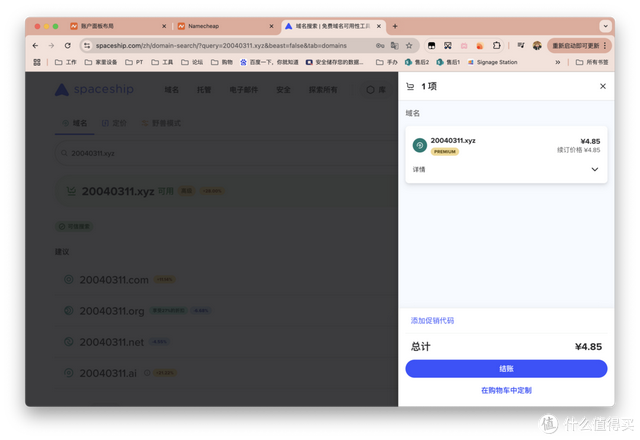Click the 添加促销代码 link
Screen dimensions: 640x440
[432, 320]
